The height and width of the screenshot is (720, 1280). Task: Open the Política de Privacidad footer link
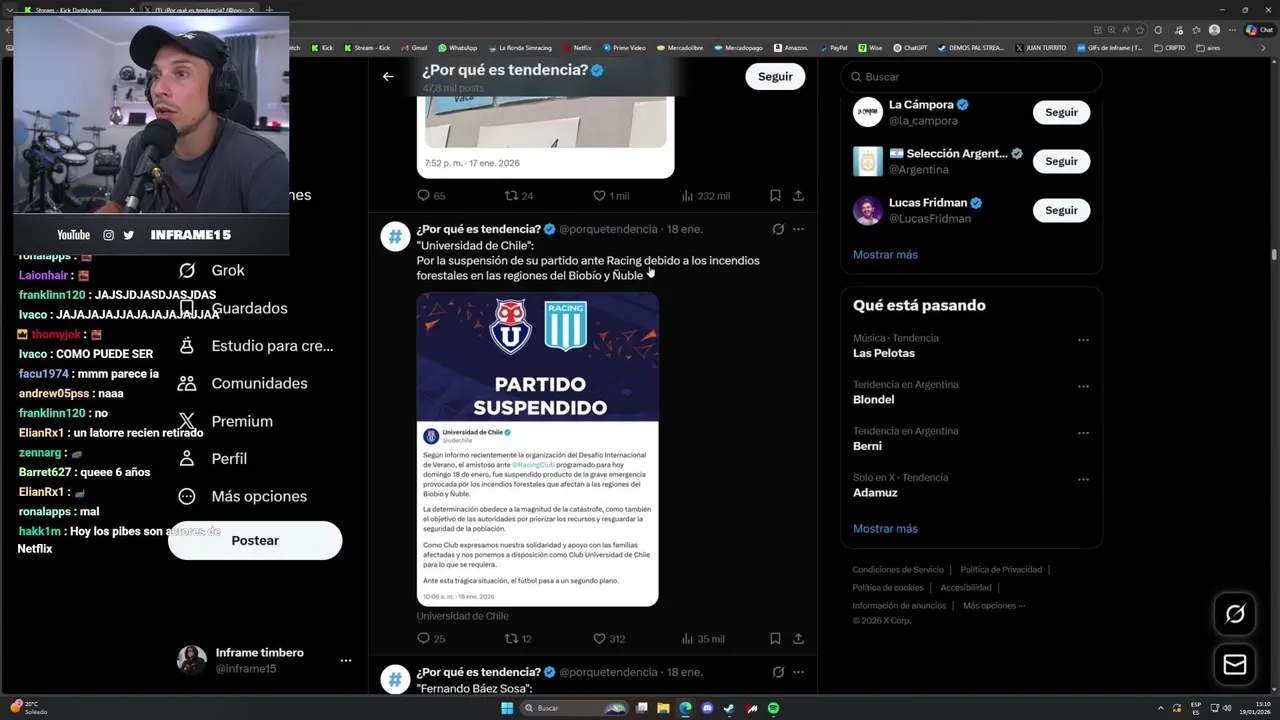pos(1001,570)
